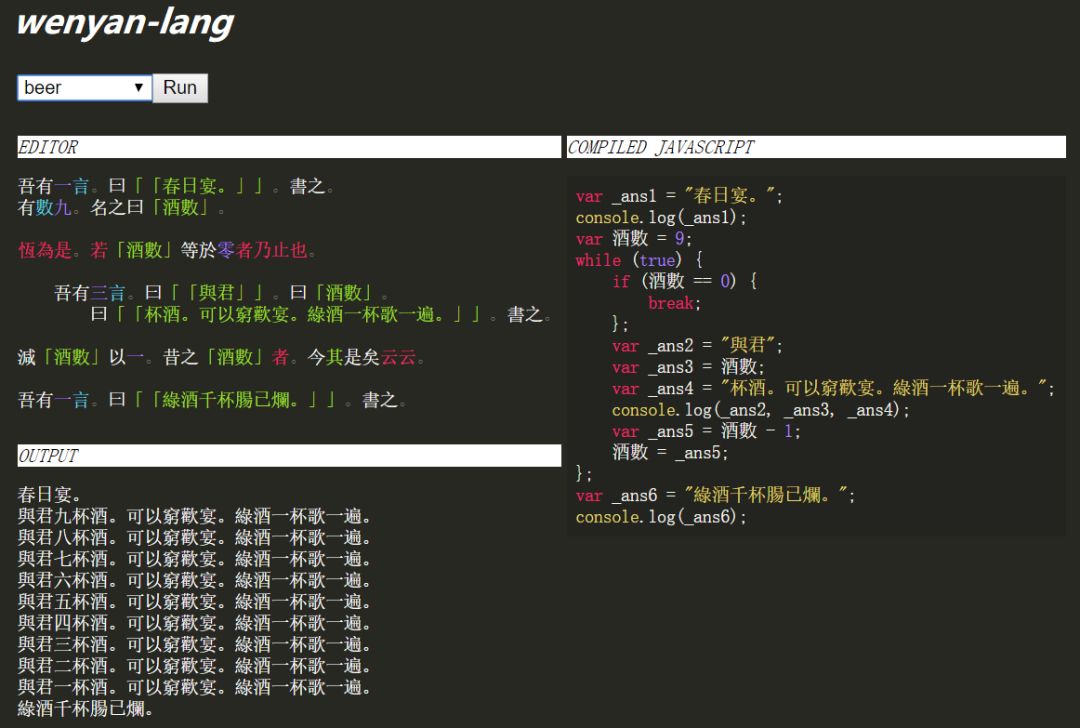
Task: Click the Run button
Action: (180, 88)
